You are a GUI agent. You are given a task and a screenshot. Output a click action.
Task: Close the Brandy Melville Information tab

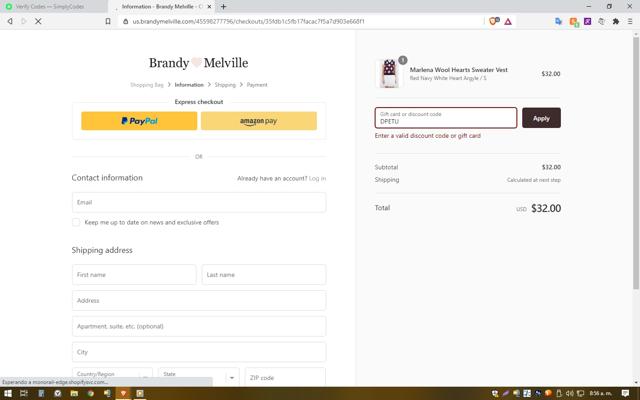209,7
